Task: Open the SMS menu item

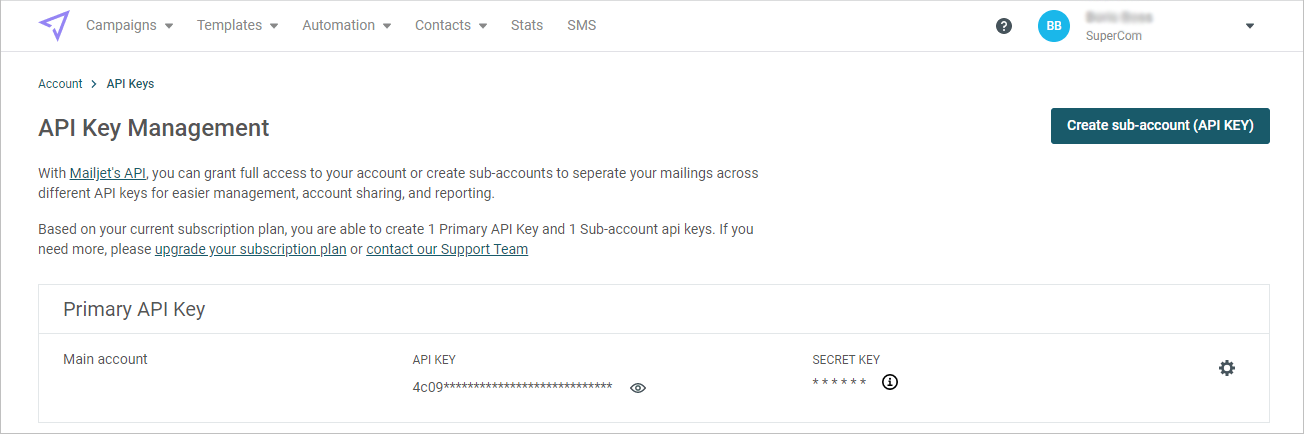Action: tap(581, 26)
